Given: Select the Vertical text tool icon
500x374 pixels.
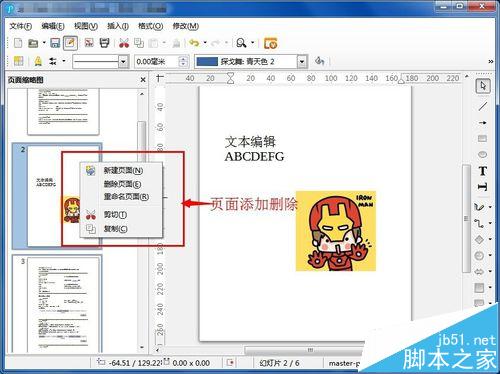Looking at the screenshot, I should [x=482, y=187].
